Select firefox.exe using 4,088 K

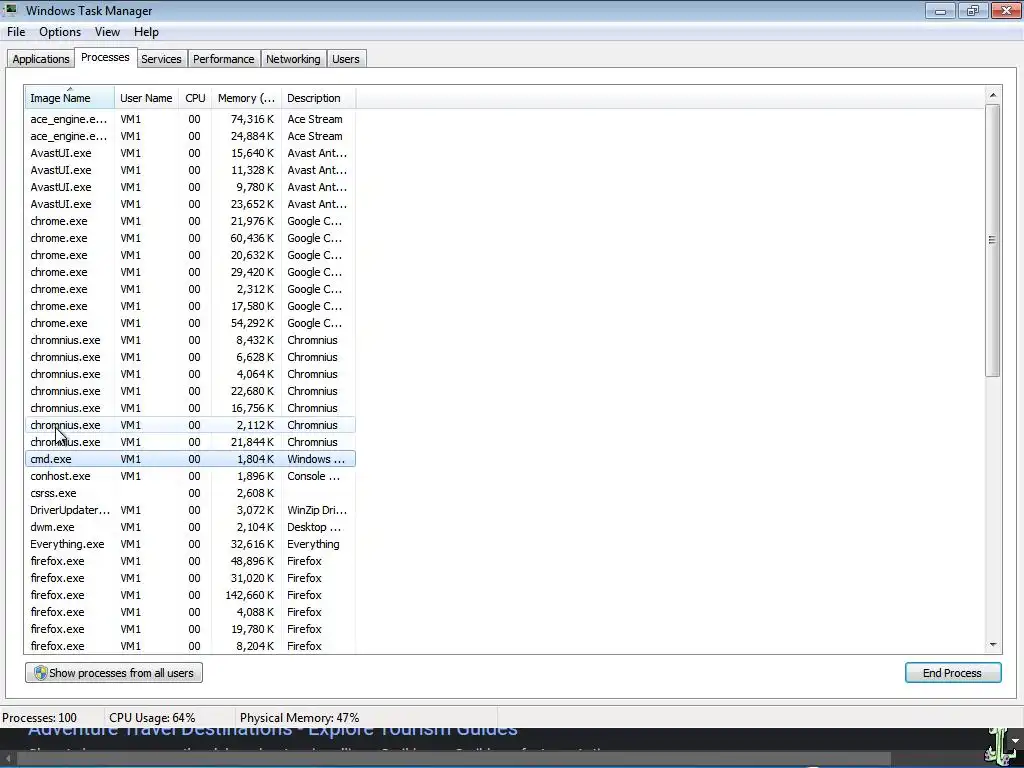pyautogui.click(x=190, y=612)
